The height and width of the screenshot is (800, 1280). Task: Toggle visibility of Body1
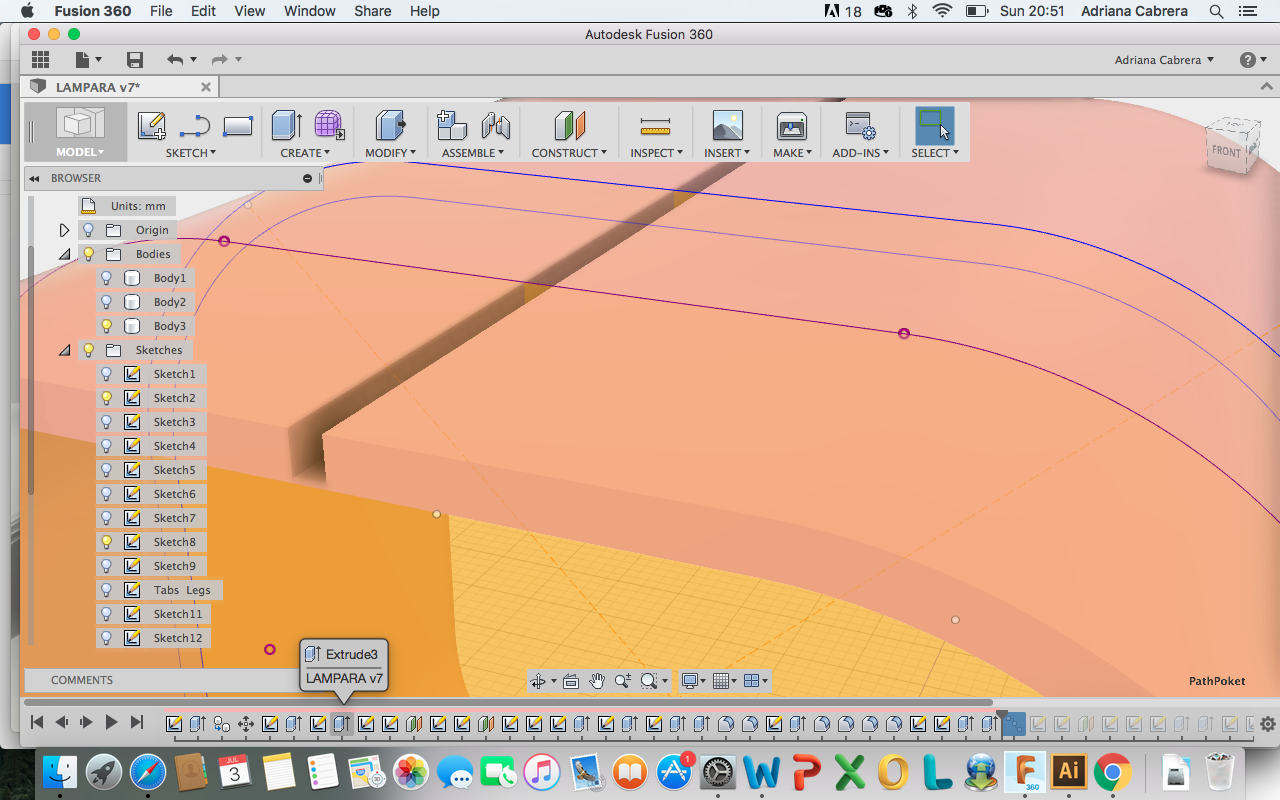pyautogui.click(x=107, y=278)
